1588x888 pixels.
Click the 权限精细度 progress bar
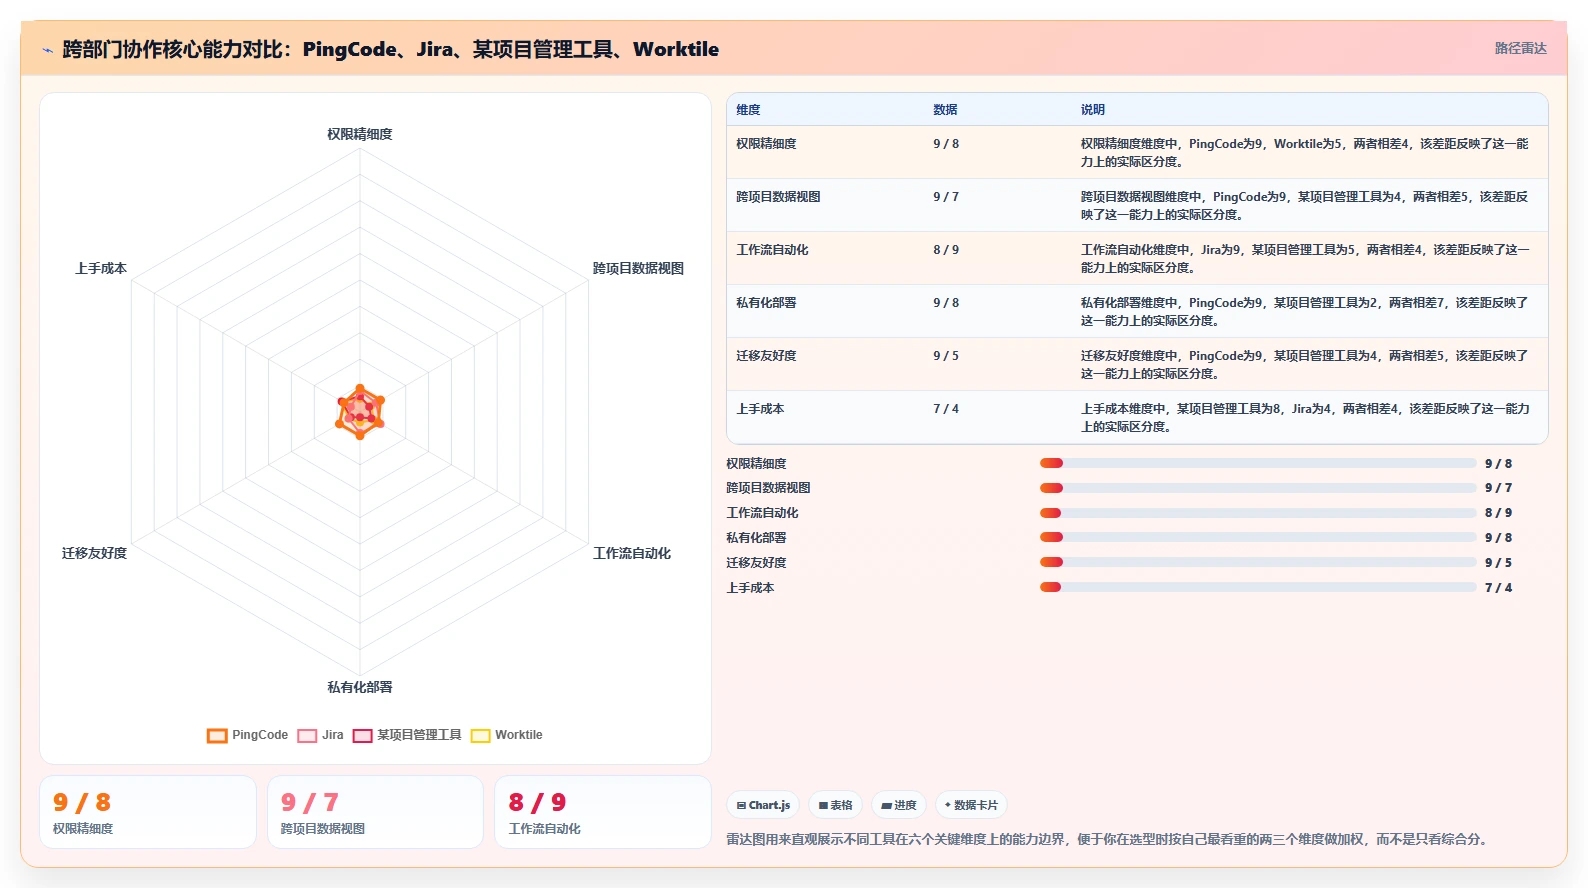pos(1258,463)
